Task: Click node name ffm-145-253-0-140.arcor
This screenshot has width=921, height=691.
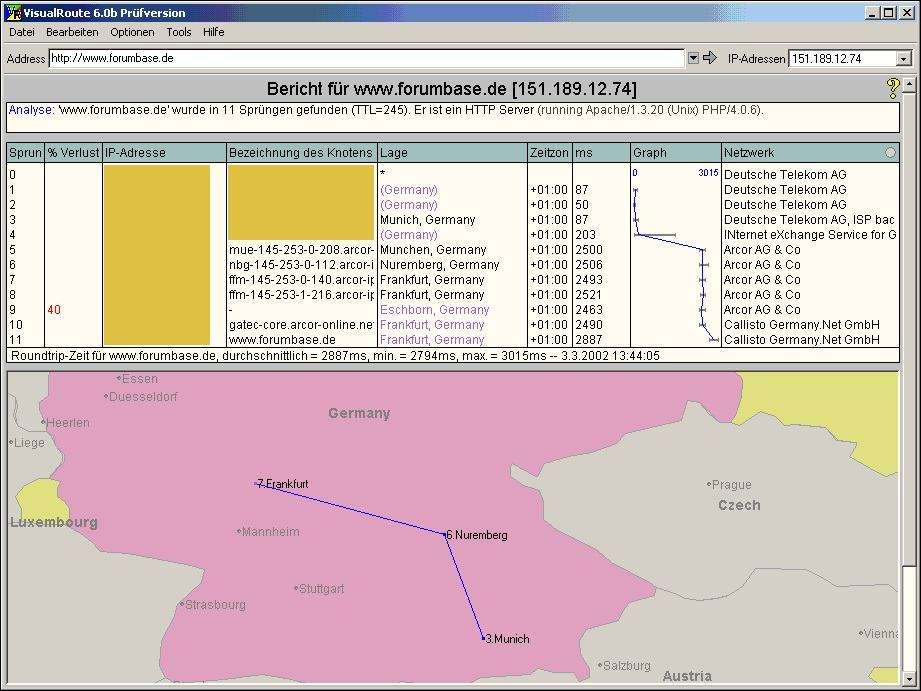Action: 301,280
